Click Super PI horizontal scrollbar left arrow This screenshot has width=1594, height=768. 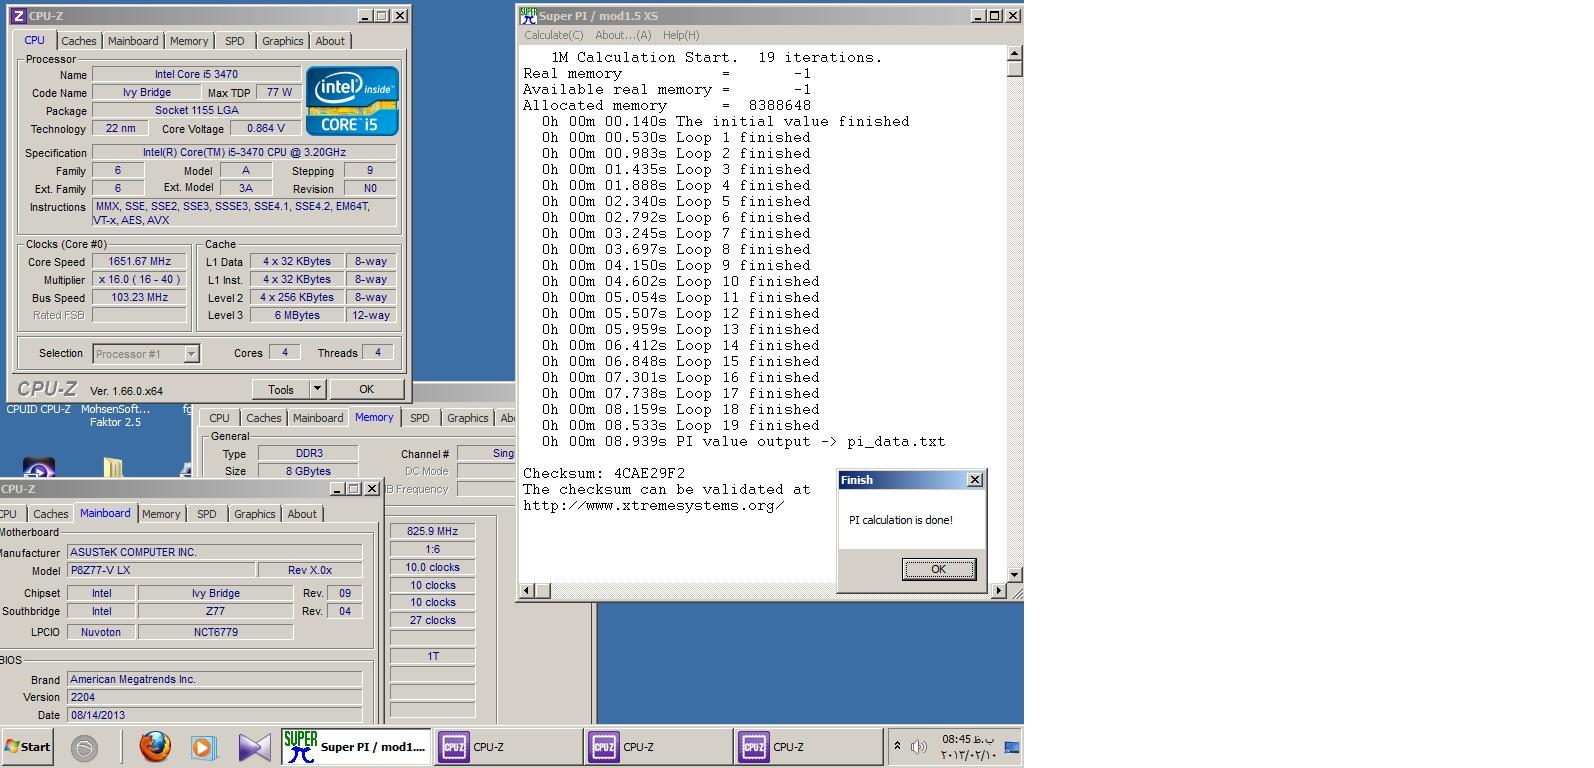[529, 591]
